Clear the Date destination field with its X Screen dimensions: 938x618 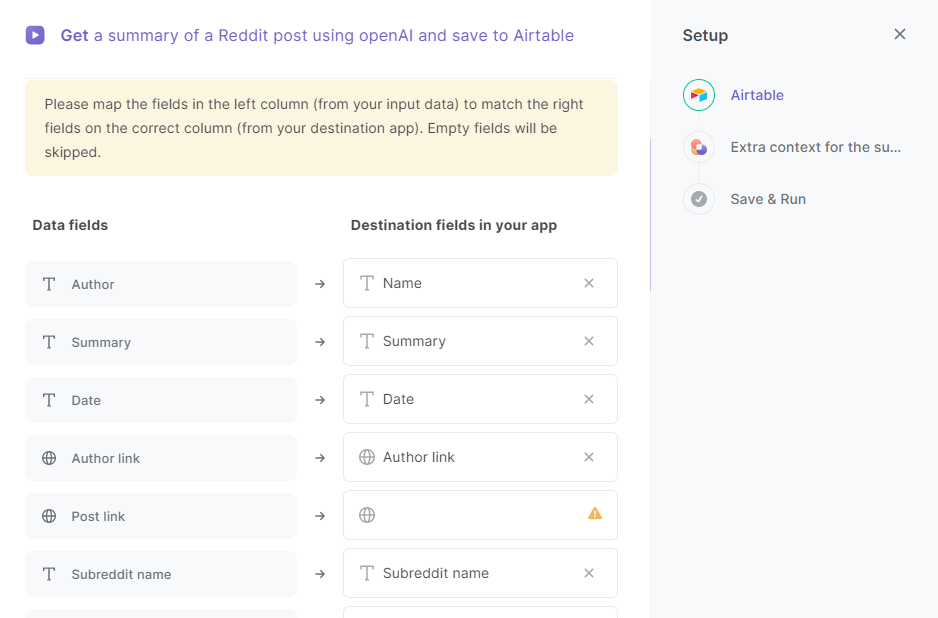click(x=589, y=399)
